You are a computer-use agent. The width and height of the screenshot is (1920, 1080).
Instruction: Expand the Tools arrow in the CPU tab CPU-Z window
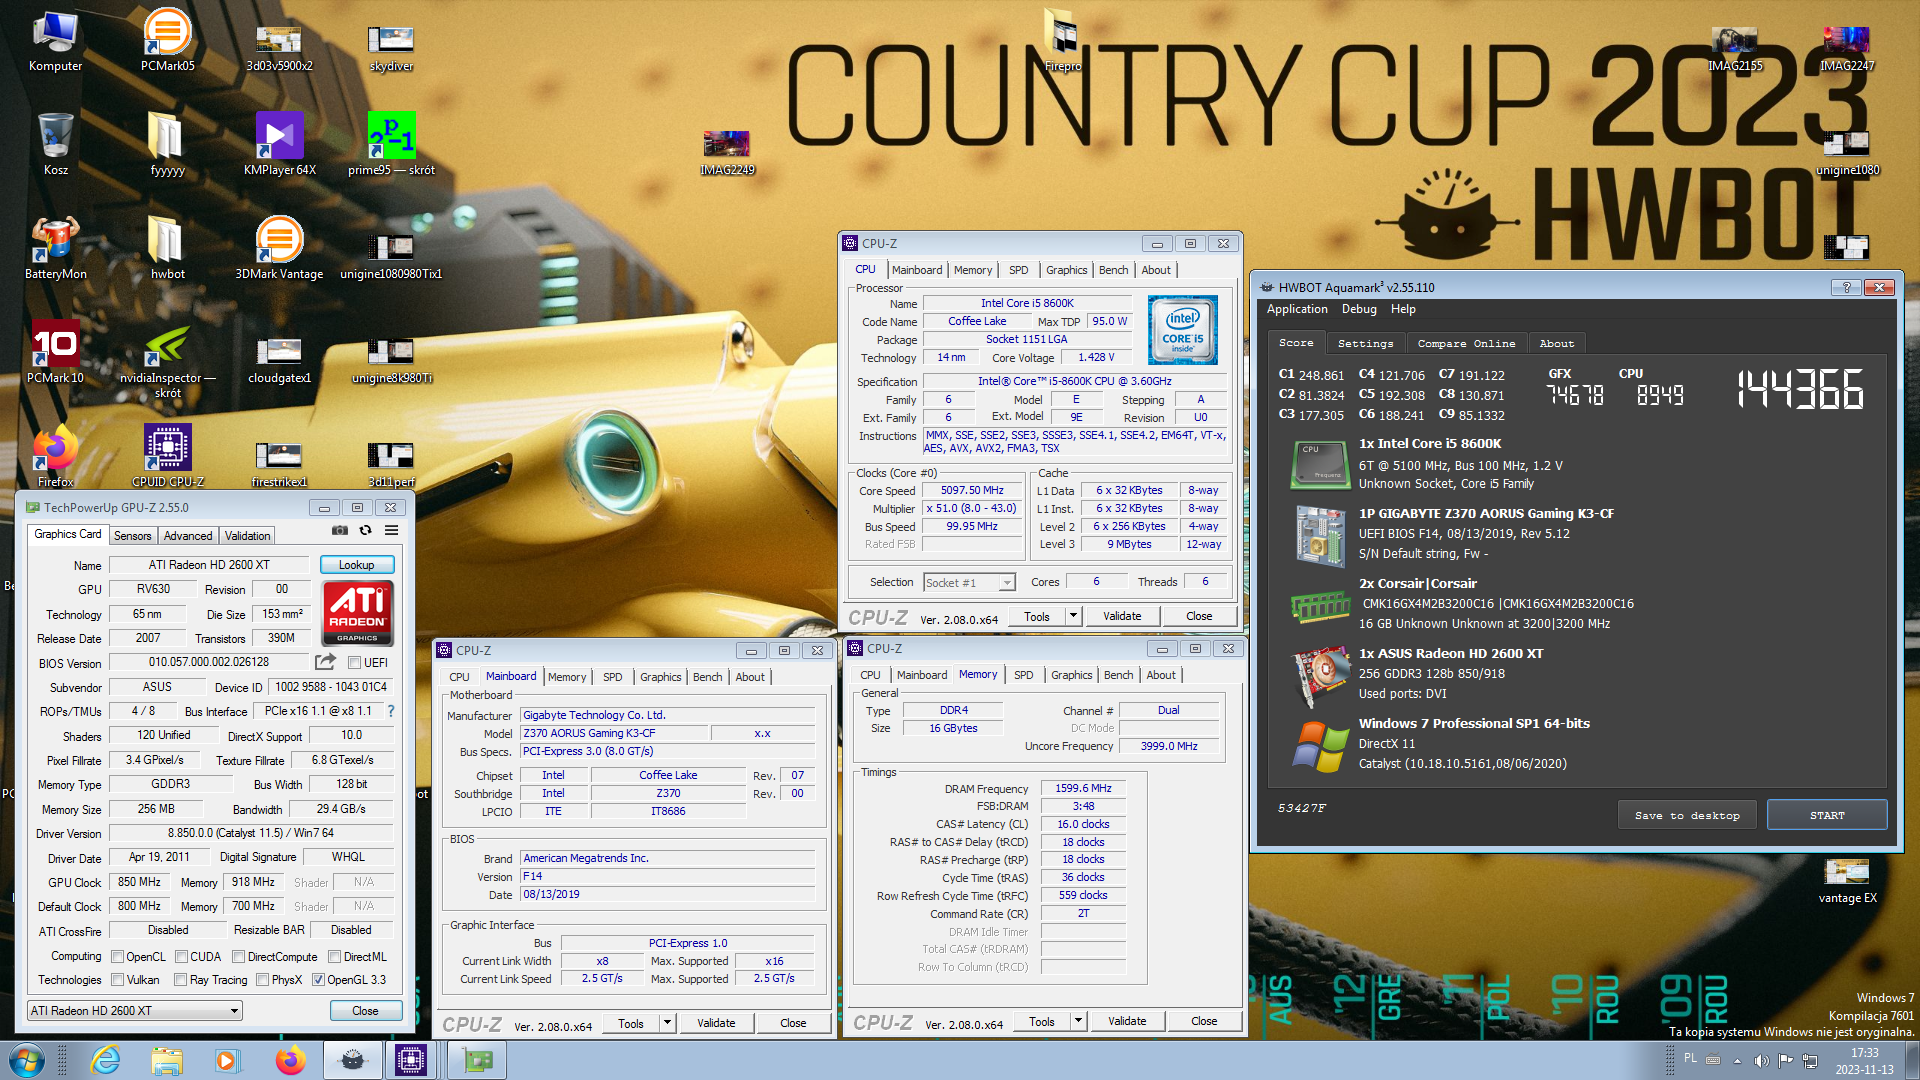[1073, 616]
